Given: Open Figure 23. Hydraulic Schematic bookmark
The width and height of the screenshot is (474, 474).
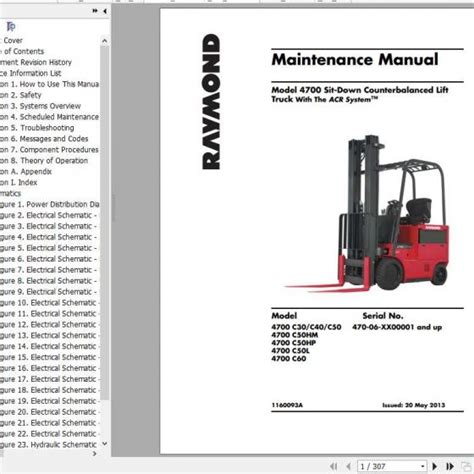Looking at the screenshot, I should point(49,445).
